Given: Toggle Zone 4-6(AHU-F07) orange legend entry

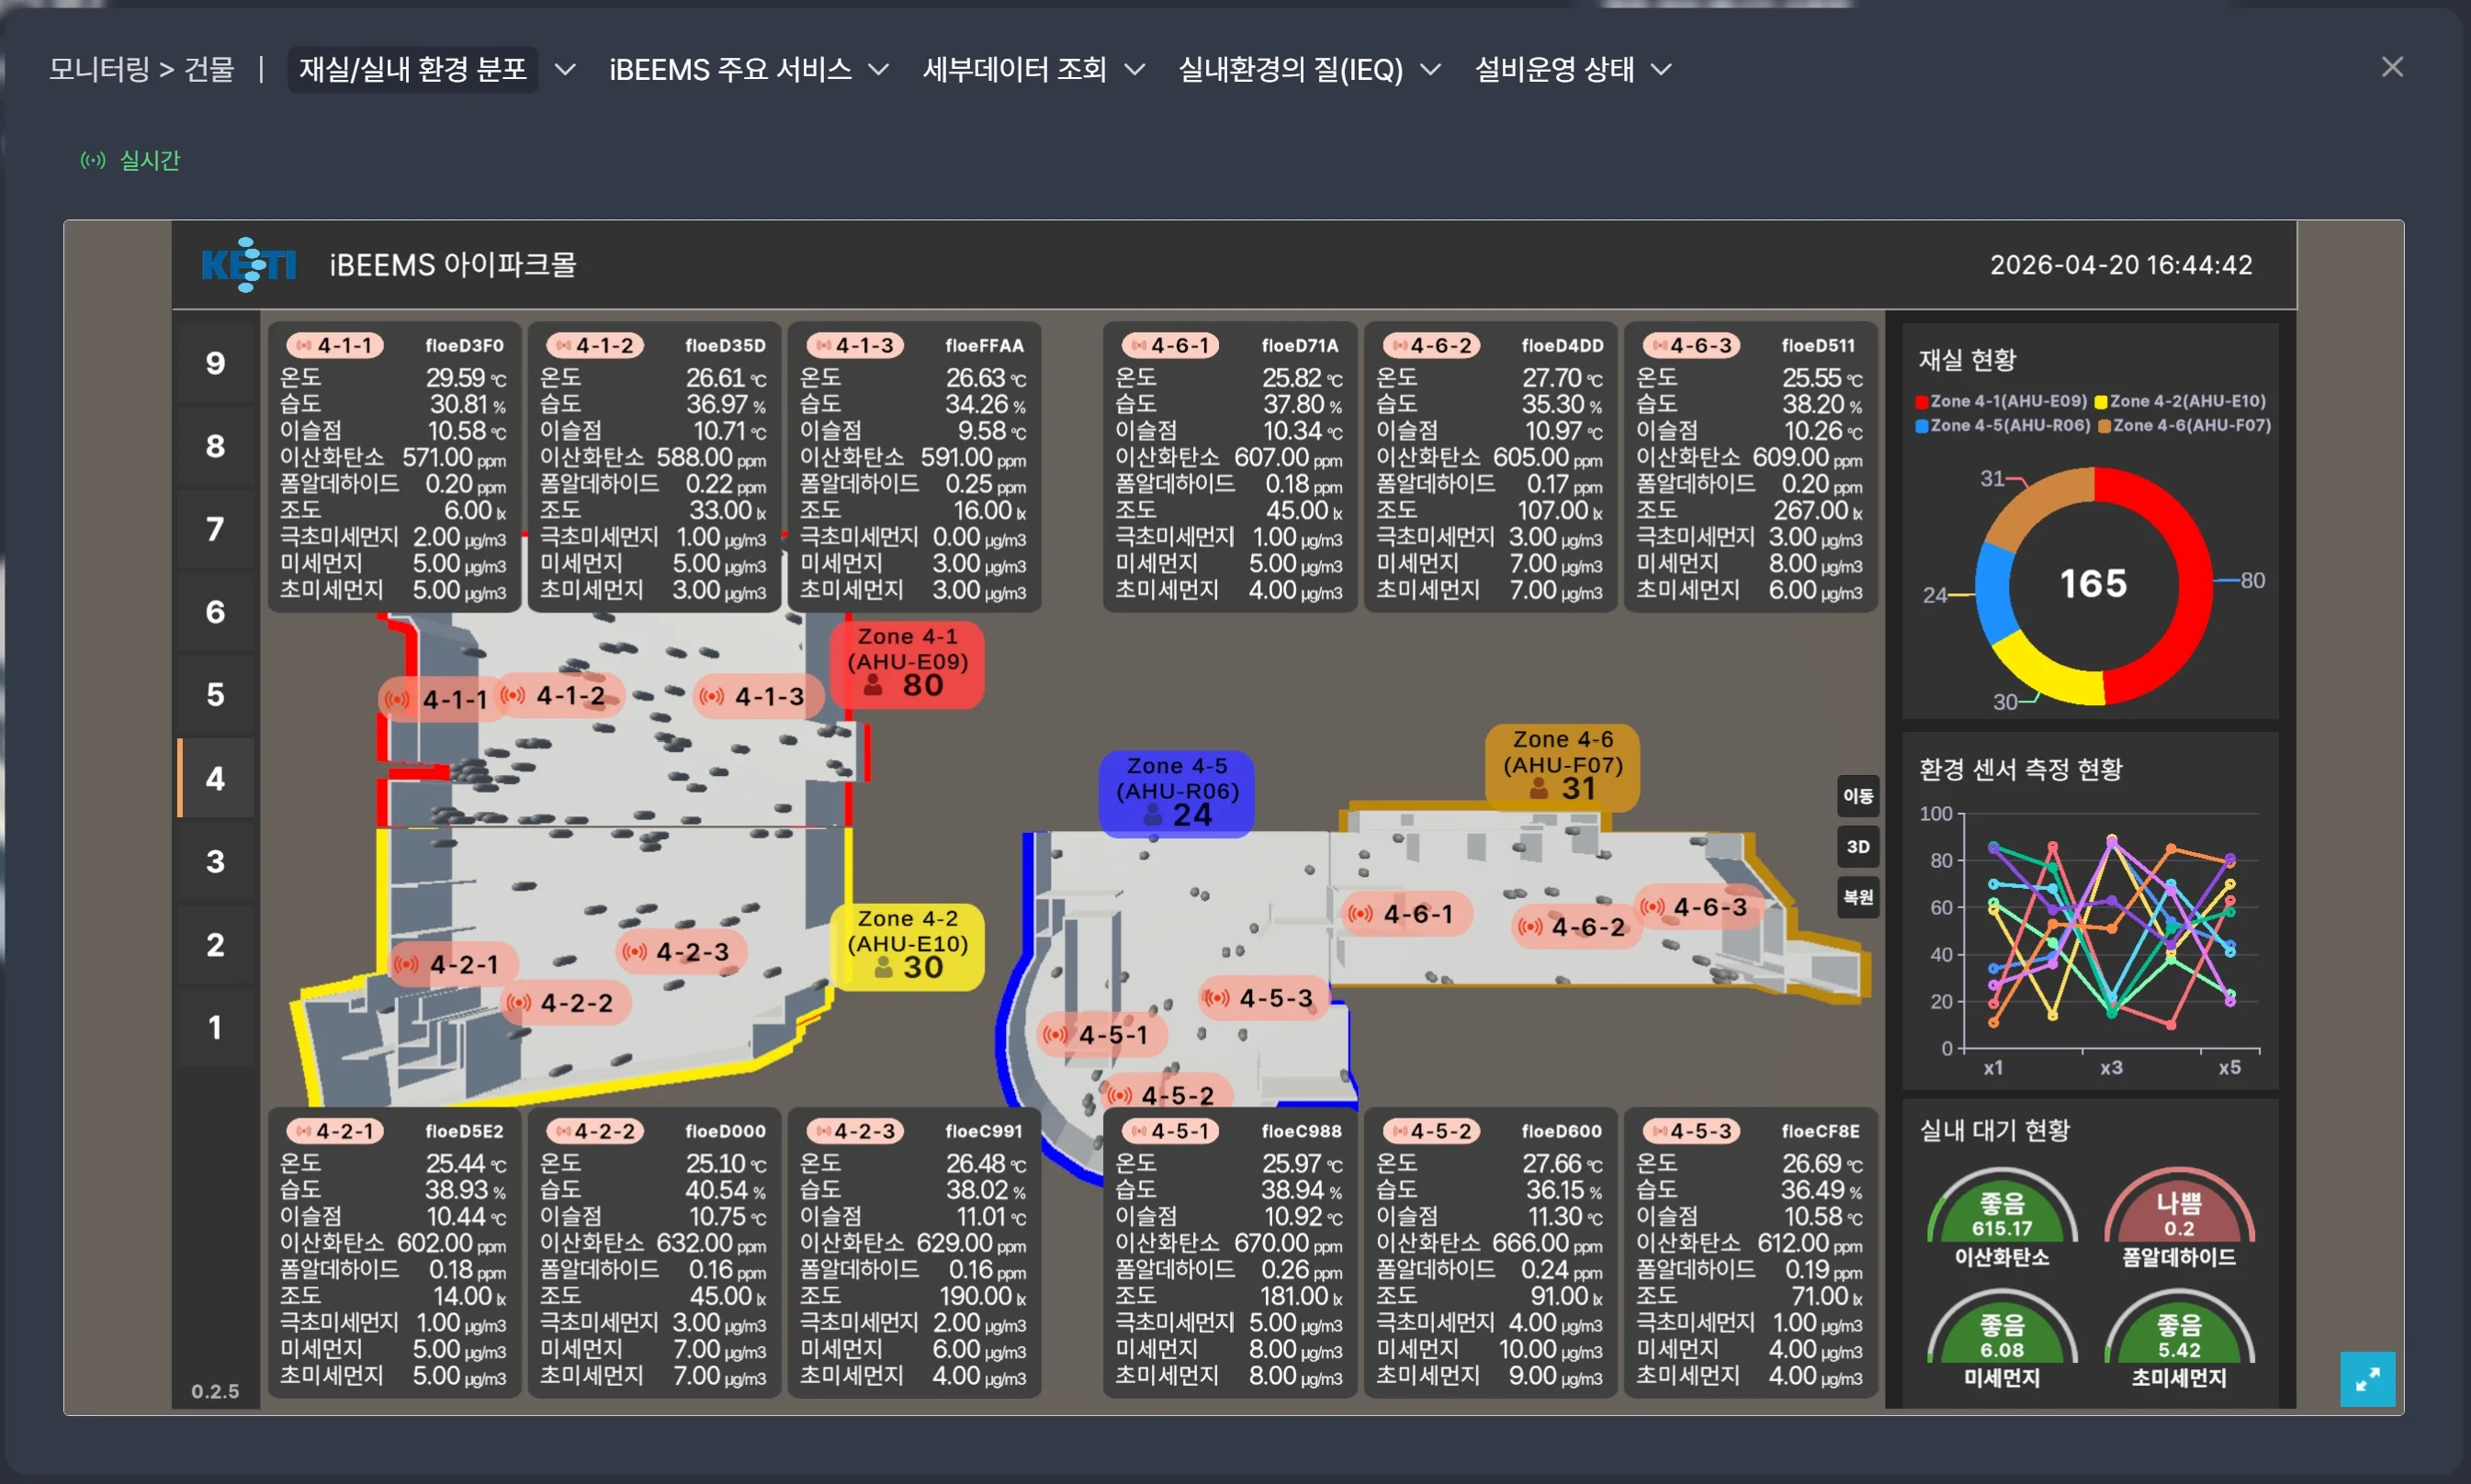Looking at the screenshot, I should click(x=2185, y=425).
